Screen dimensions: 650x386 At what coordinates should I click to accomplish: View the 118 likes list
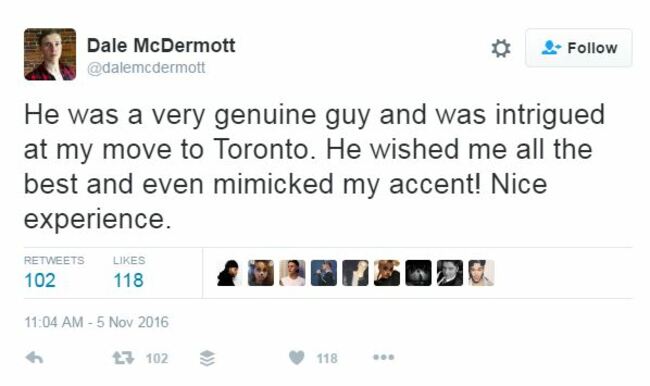click(x=129, y=280)
